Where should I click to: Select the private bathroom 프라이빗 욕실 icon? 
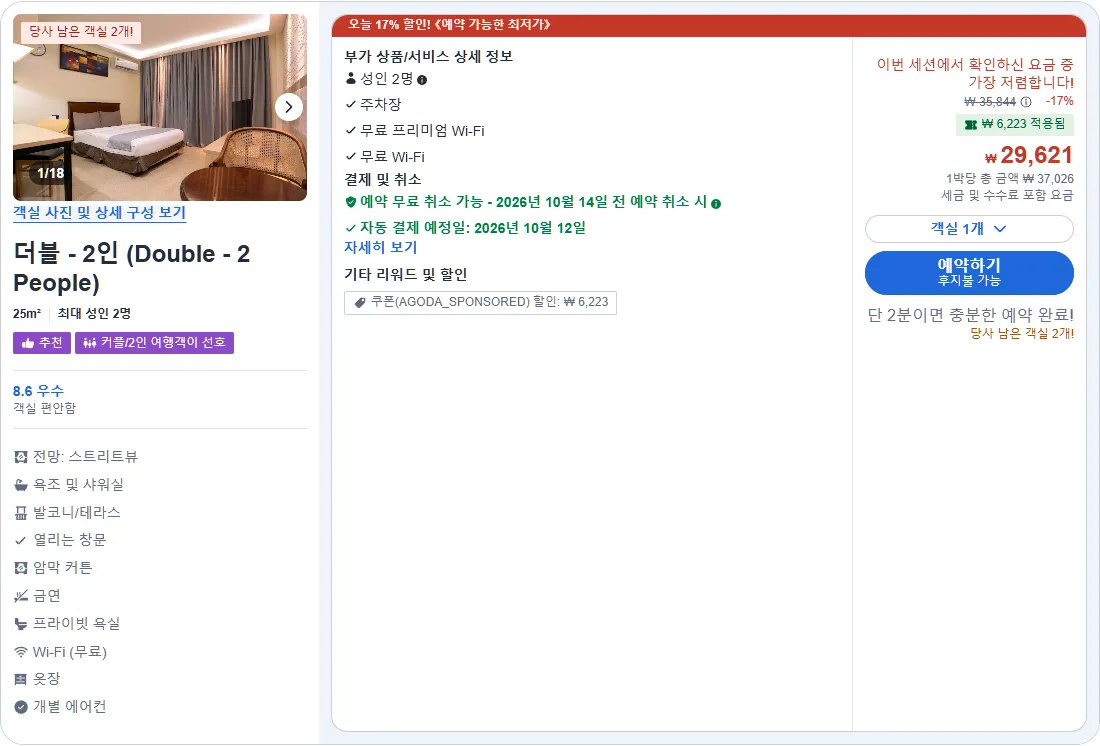click(x=21, y=624)
